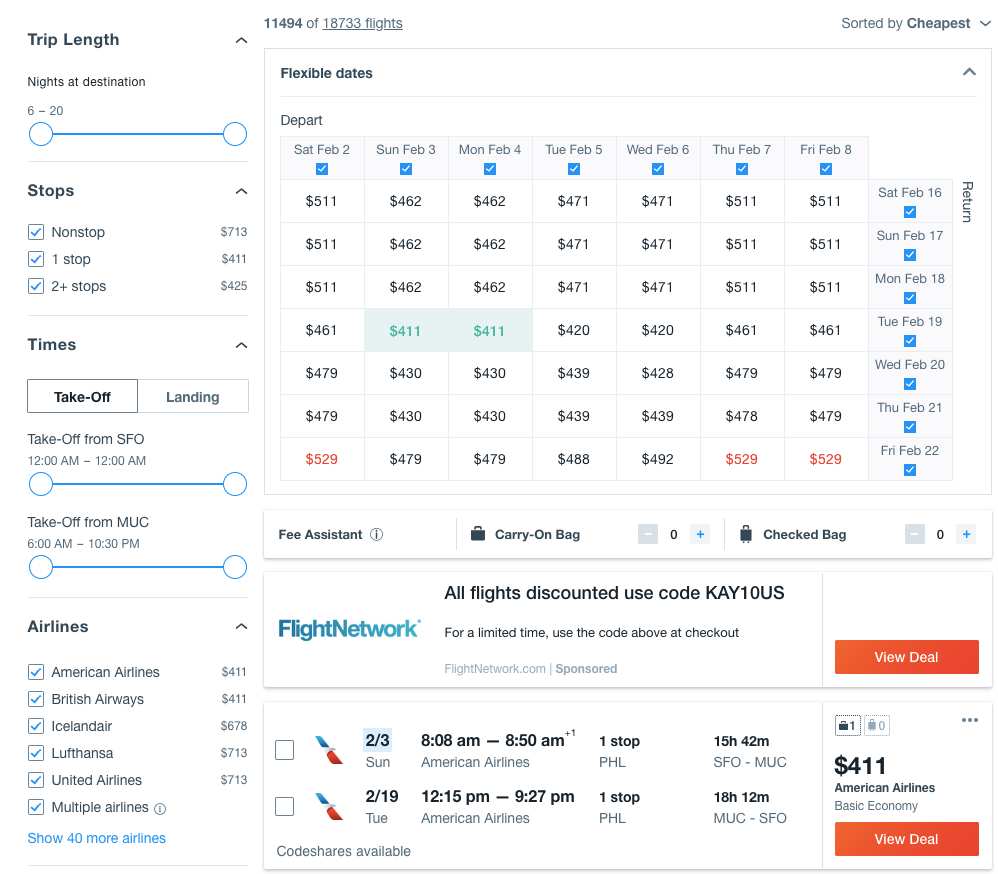The image size is (998, 874).
Task: Increase Carry-On Bag count
Action: pyautogui.click(x=700, y=534)
